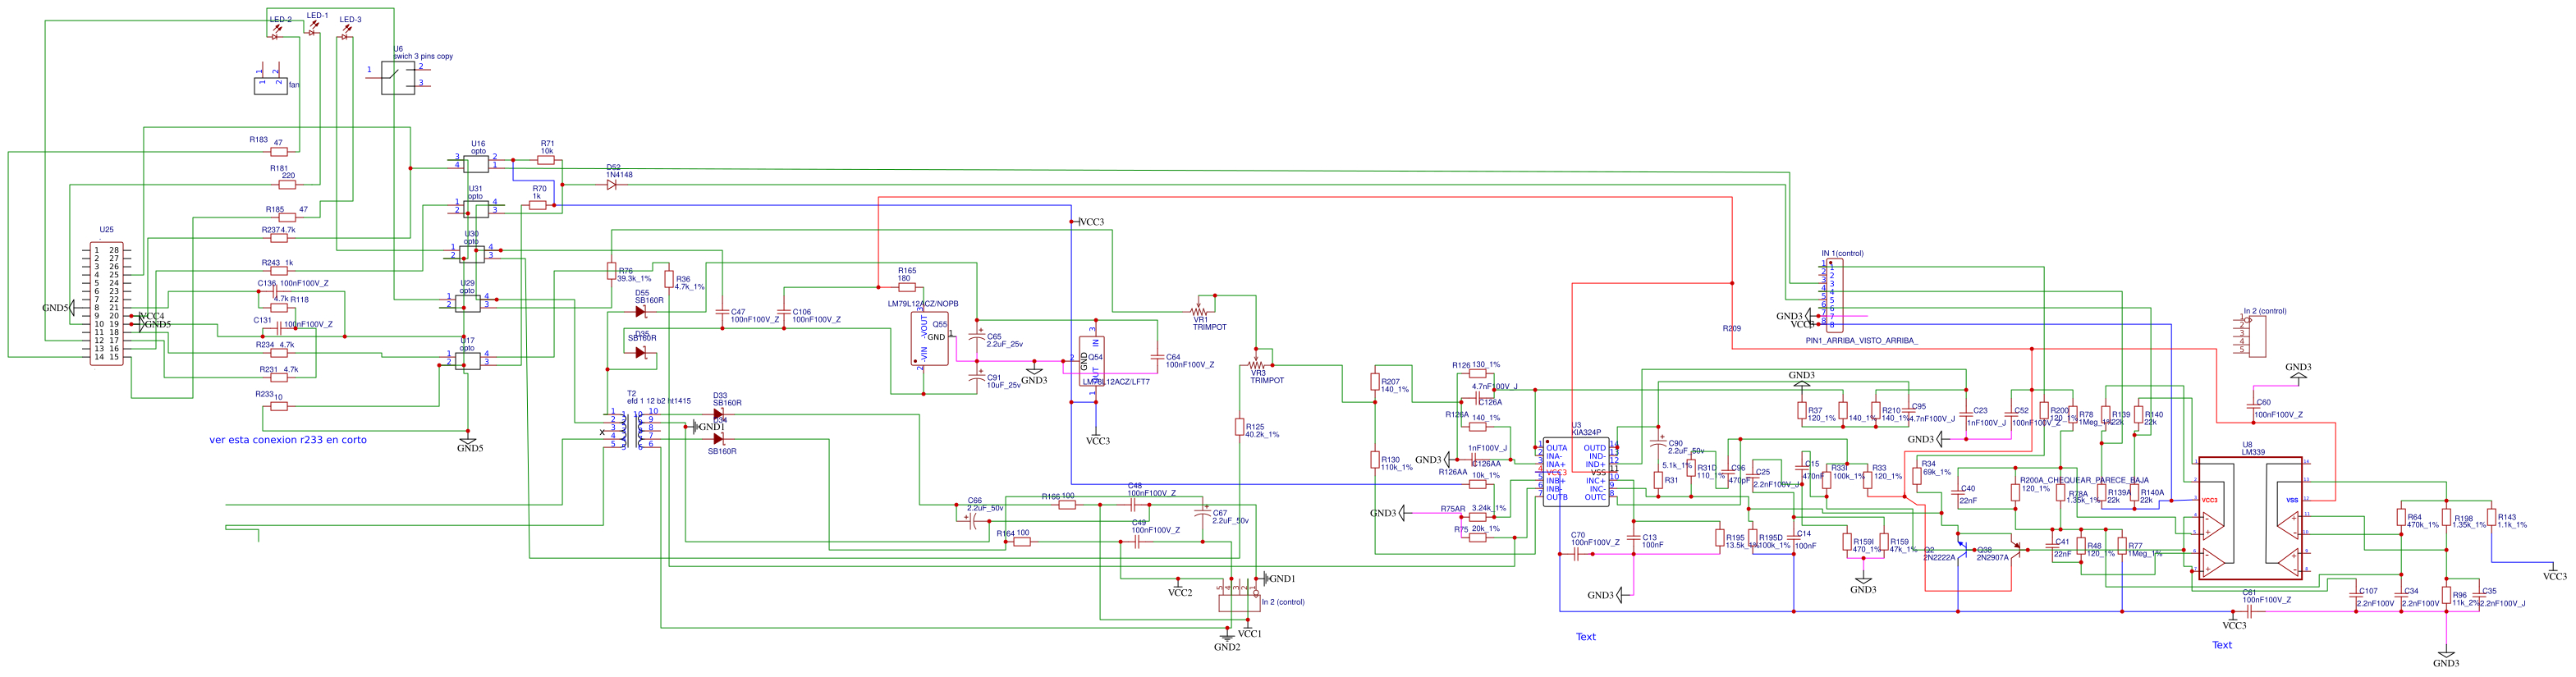Select transformer T2 symbol
This screenshot has width=2576, height=677.
tap(632, 429)
